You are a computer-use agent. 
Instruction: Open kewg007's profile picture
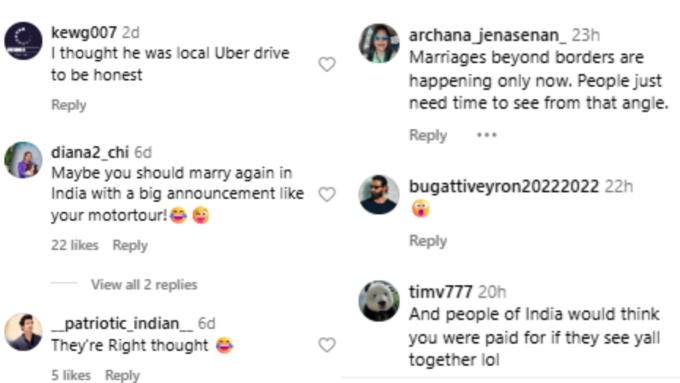(x=23, y=41)
